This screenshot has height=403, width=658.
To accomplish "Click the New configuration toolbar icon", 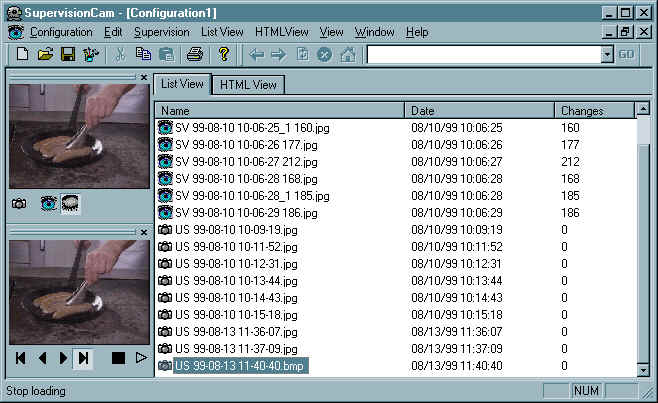I will tap(23, 54).
